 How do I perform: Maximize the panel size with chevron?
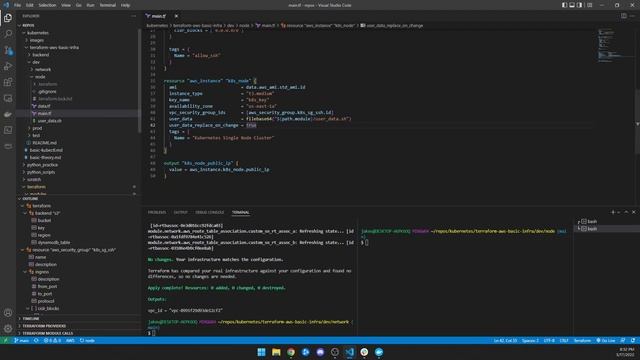(626, 212)
